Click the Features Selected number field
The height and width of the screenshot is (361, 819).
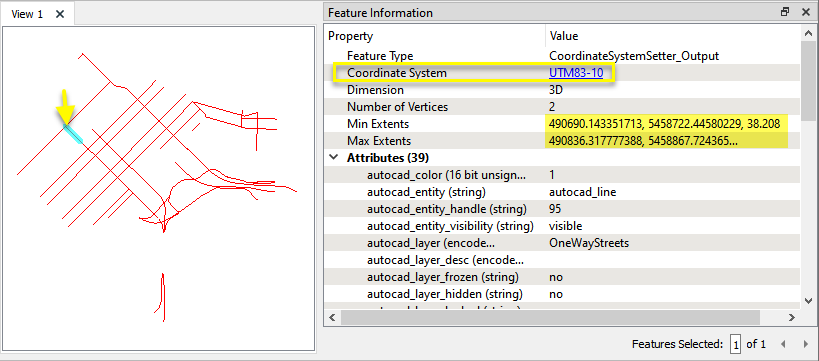(x=736, y=344)
